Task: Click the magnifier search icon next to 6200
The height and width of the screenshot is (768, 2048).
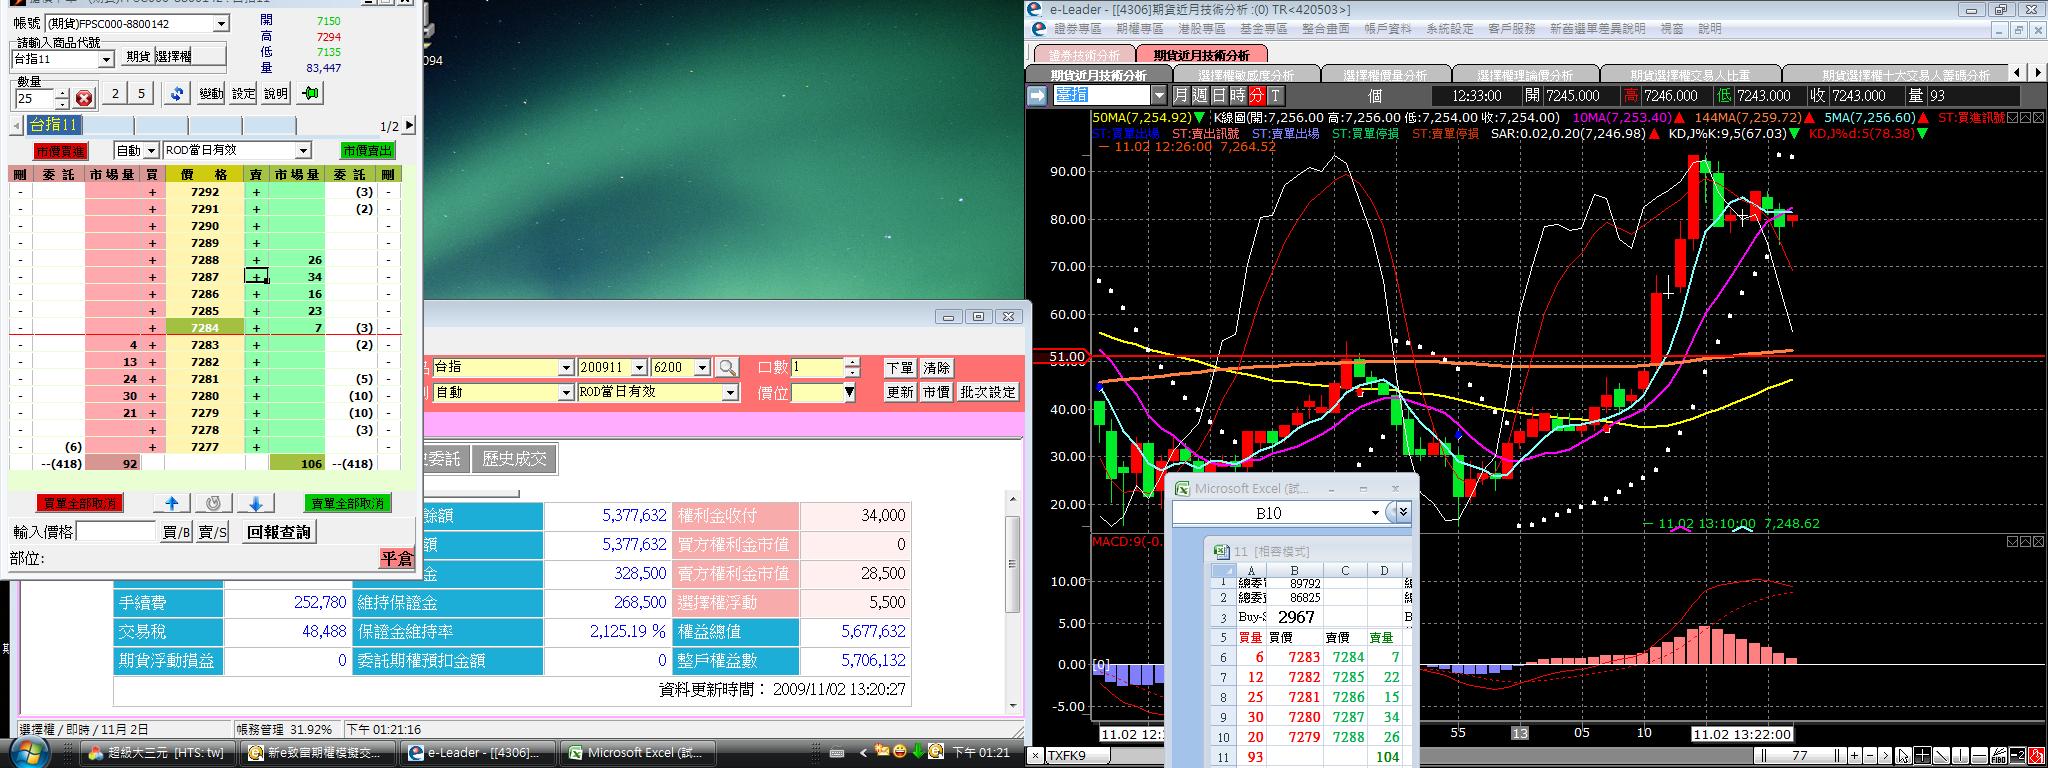Action: point(727,368)
